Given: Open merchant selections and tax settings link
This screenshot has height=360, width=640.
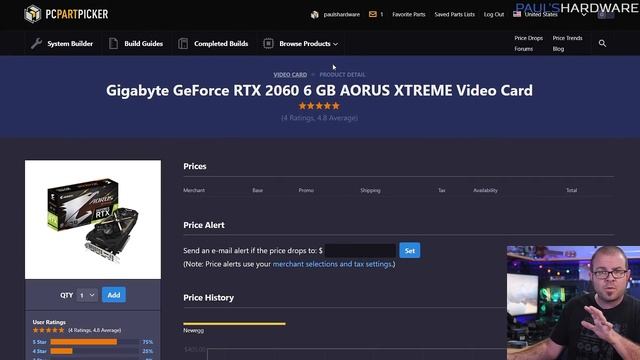Looking at the screenshot, I should coord(332,264).
